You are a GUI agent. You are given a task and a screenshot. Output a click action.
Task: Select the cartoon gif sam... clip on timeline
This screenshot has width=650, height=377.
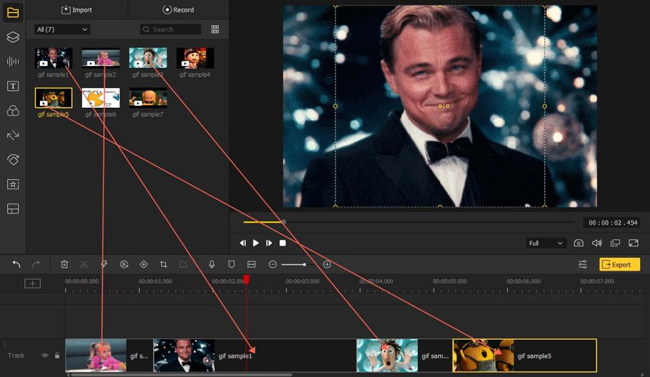coord(404,355)
